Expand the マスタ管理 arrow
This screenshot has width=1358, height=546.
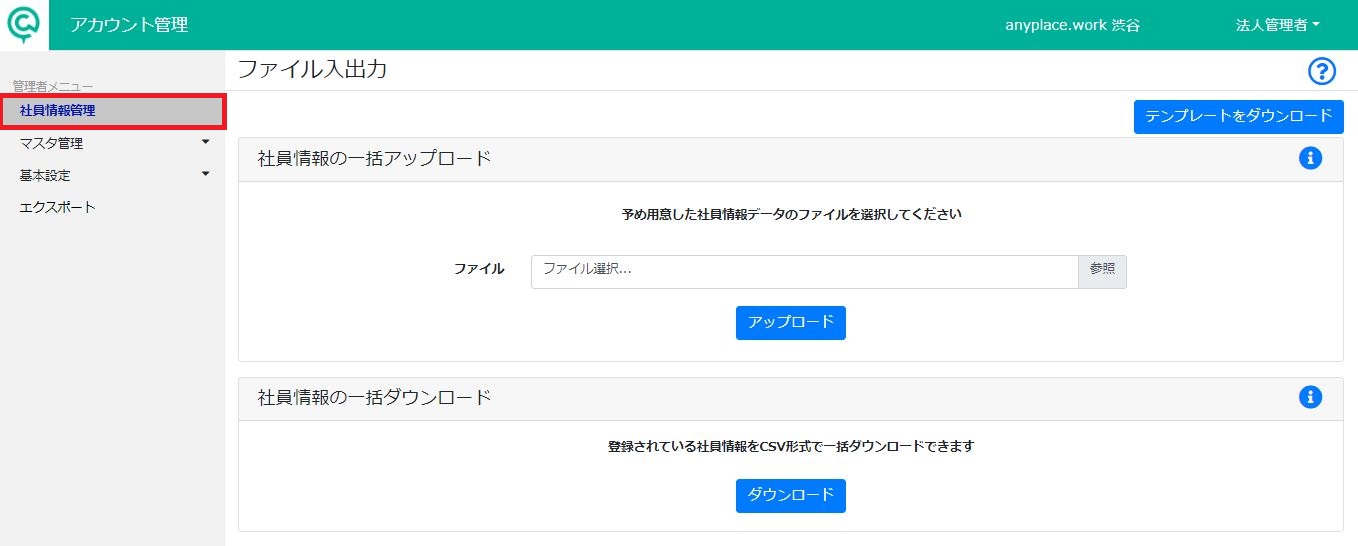click(x=206, y=142)
